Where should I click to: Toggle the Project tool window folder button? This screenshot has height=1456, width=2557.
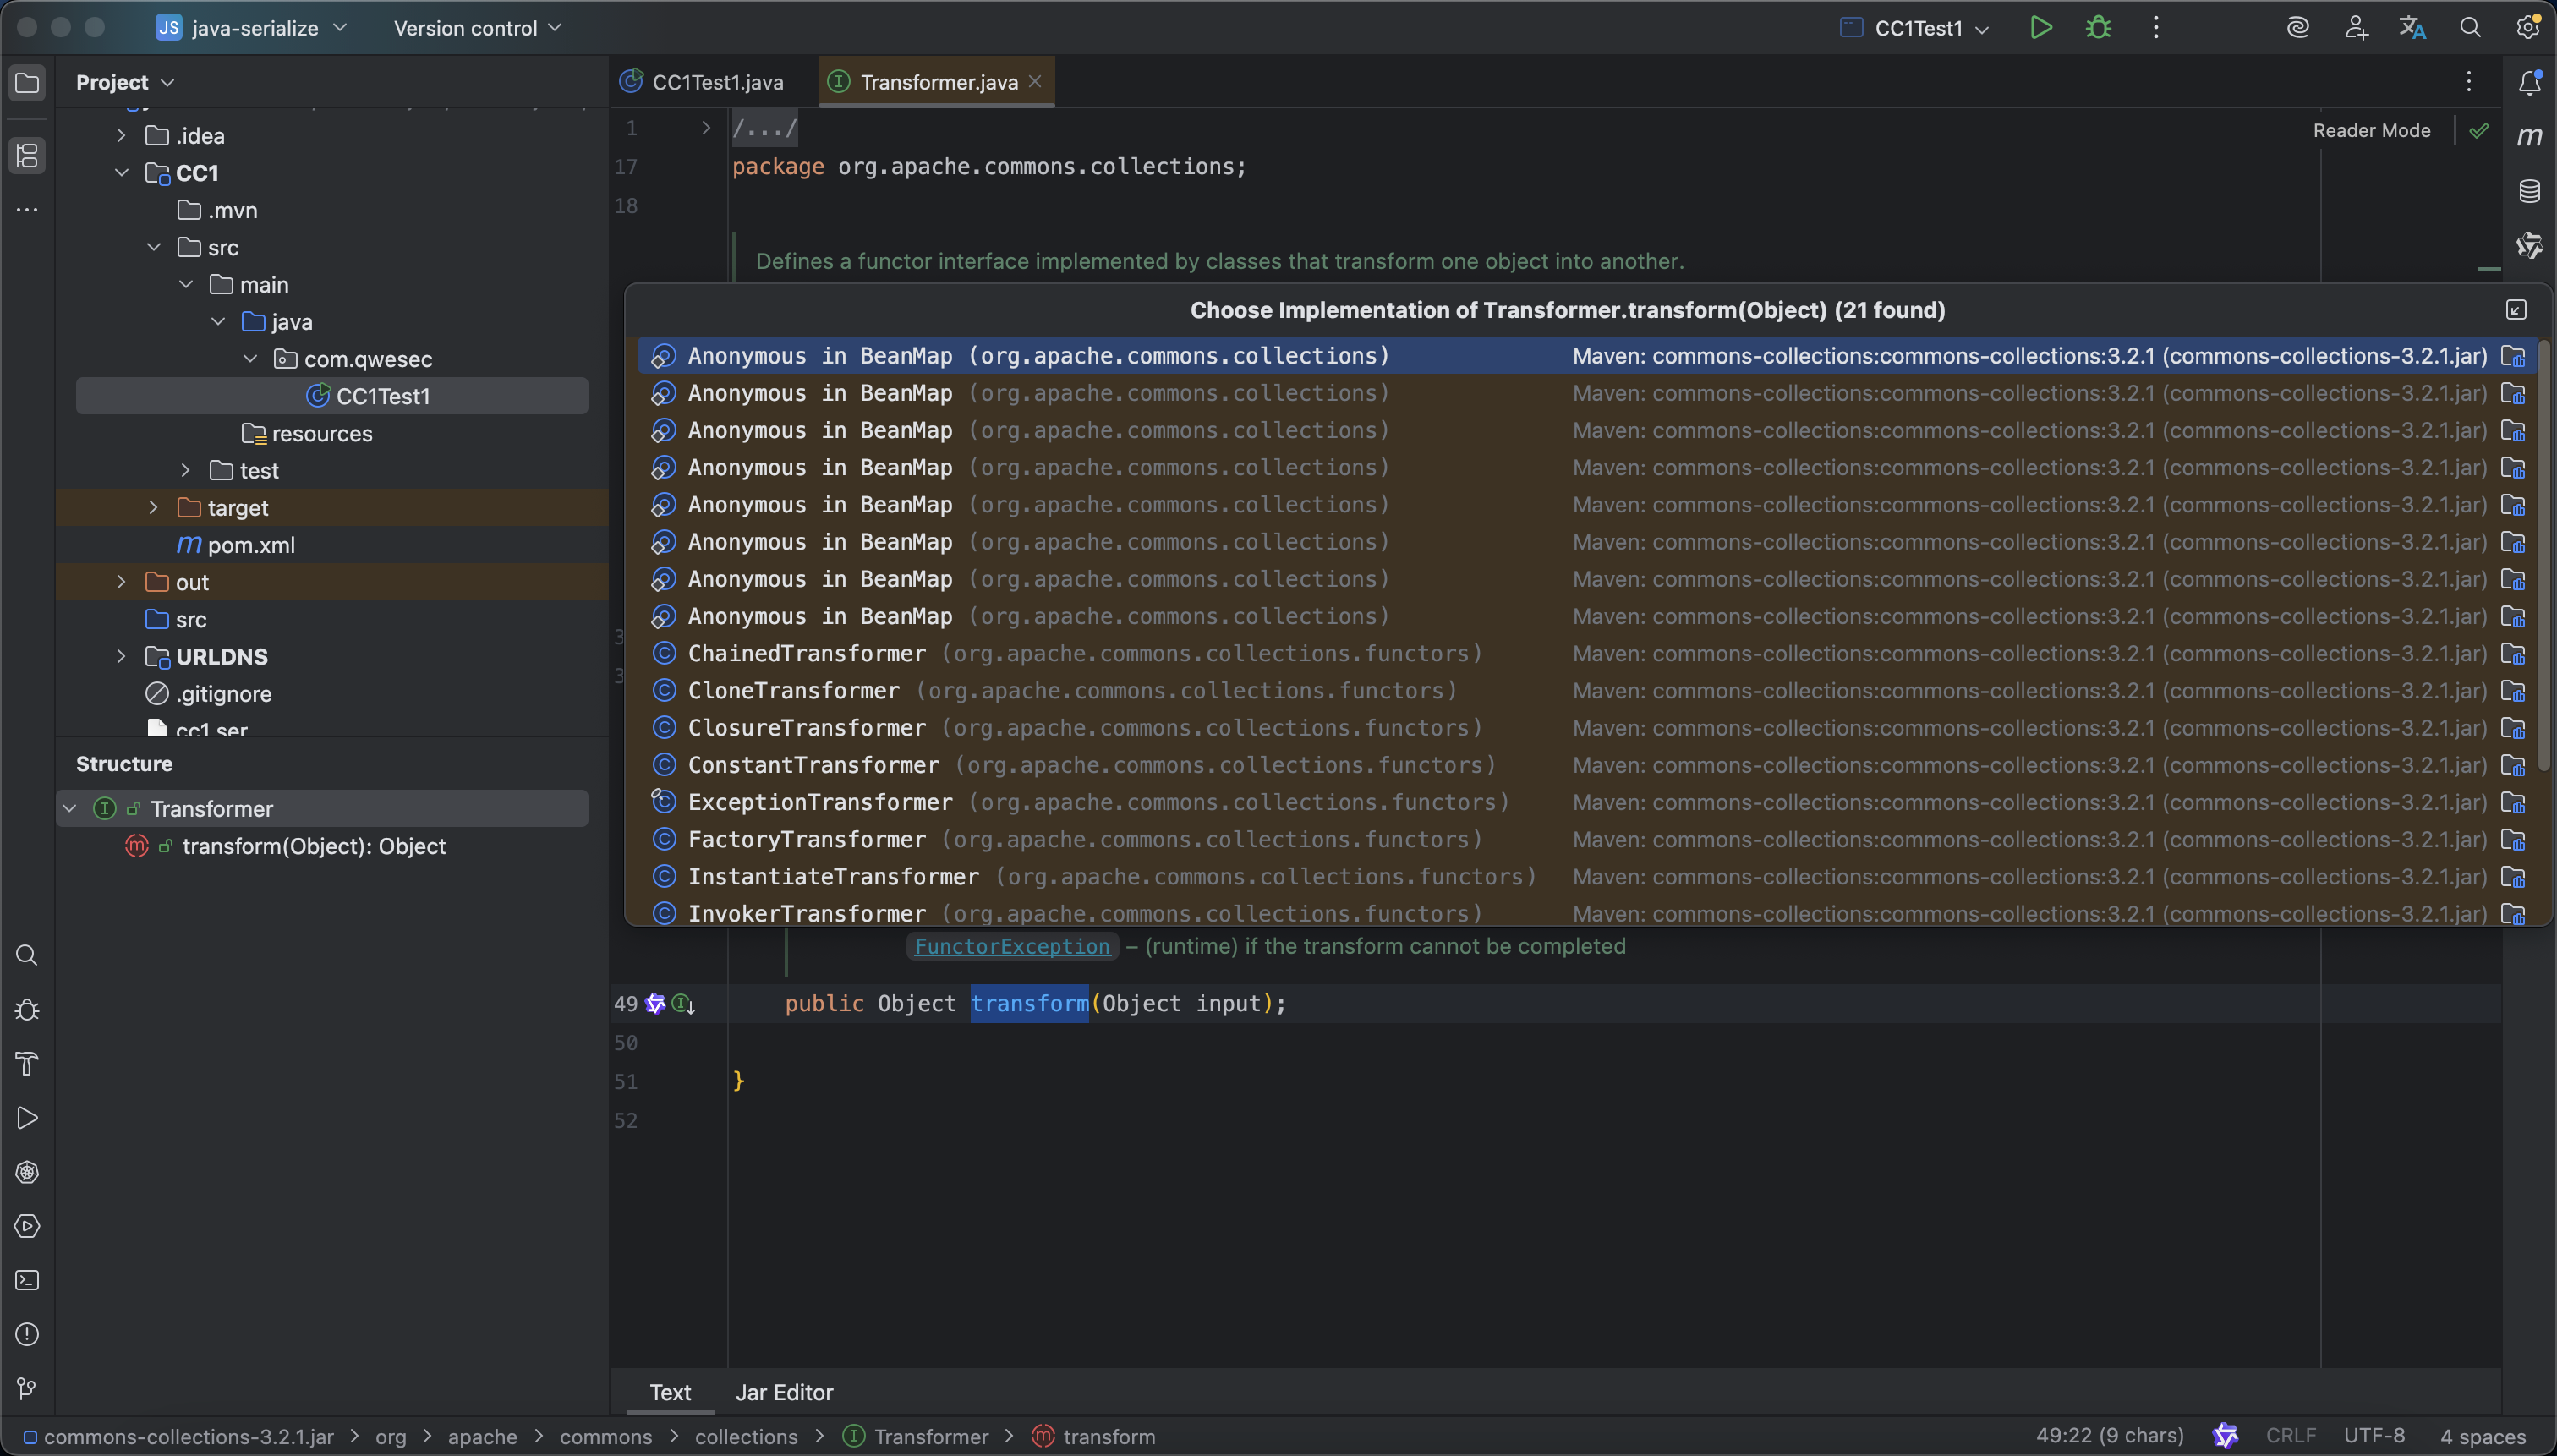tap(27, 83)
